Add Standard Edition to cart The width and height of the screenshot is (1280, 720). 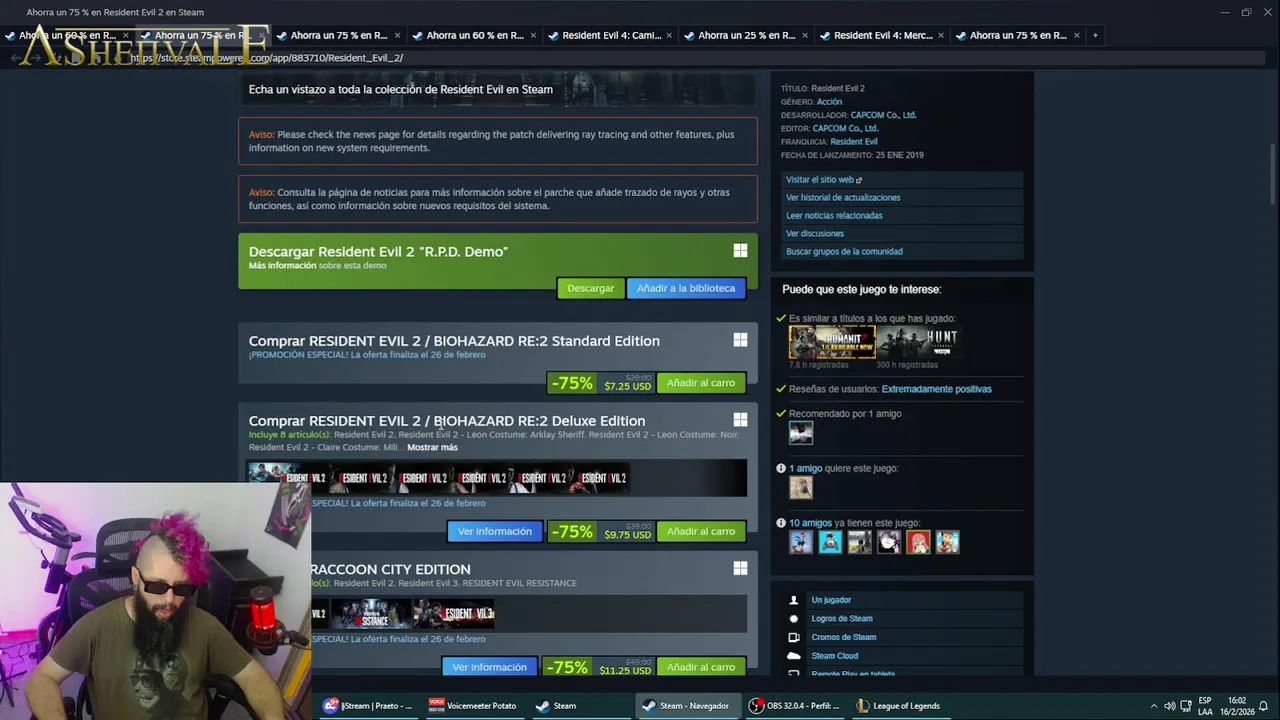coord(700,383)
